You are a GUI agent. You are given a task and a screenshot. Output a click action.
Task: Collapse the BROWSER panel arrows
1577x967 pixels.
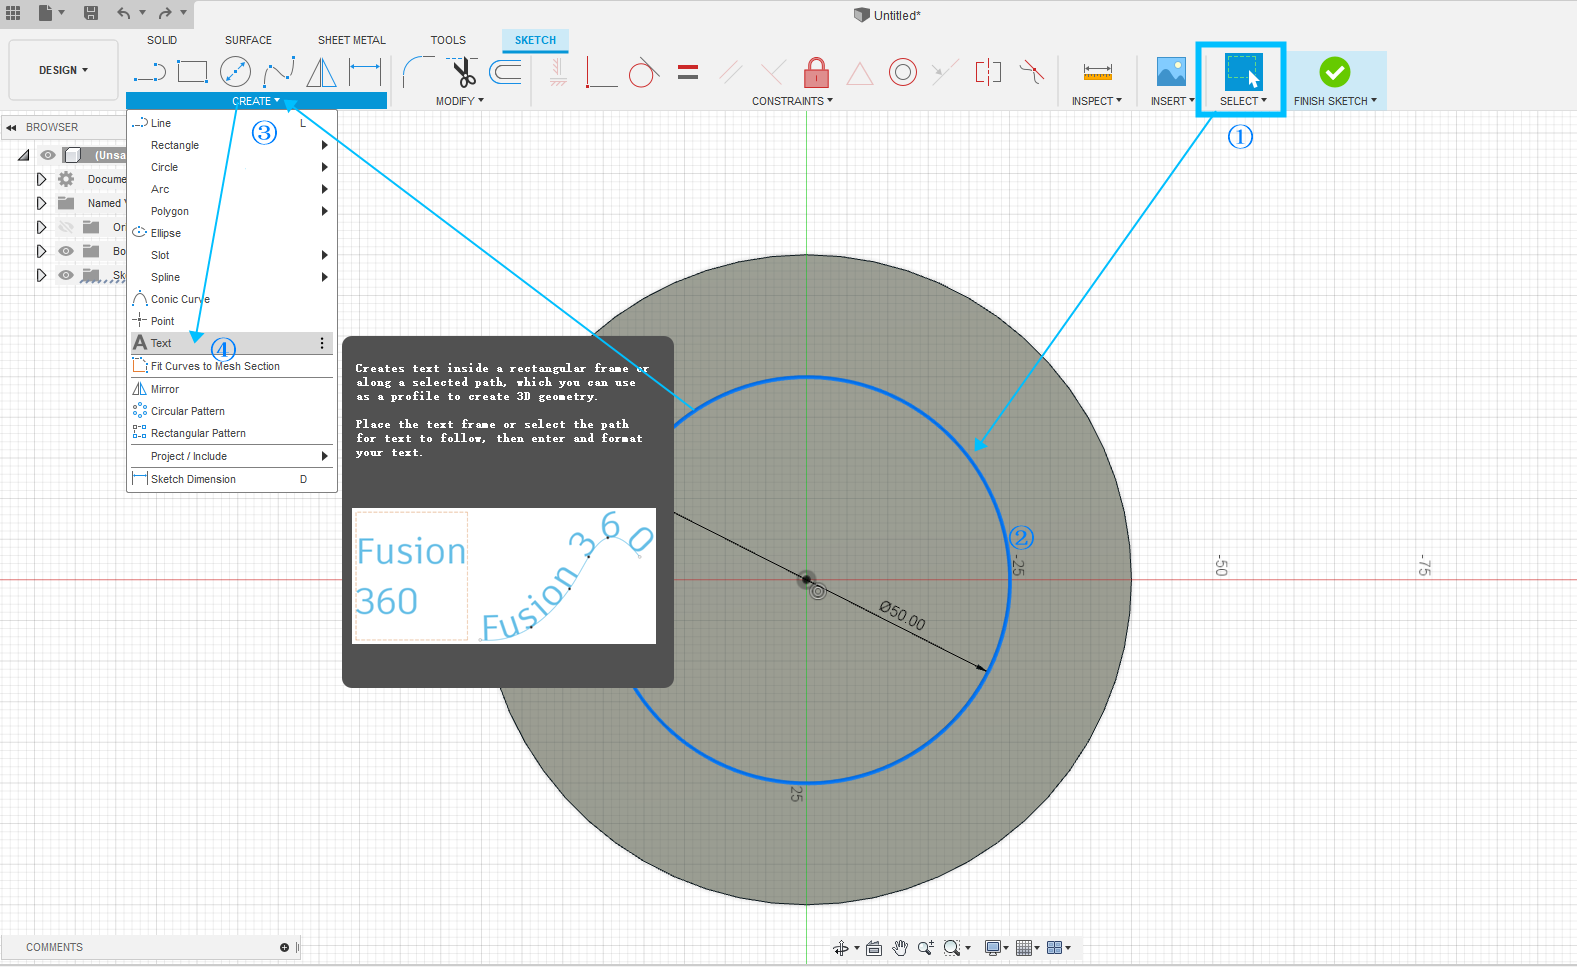coord(11,128)
